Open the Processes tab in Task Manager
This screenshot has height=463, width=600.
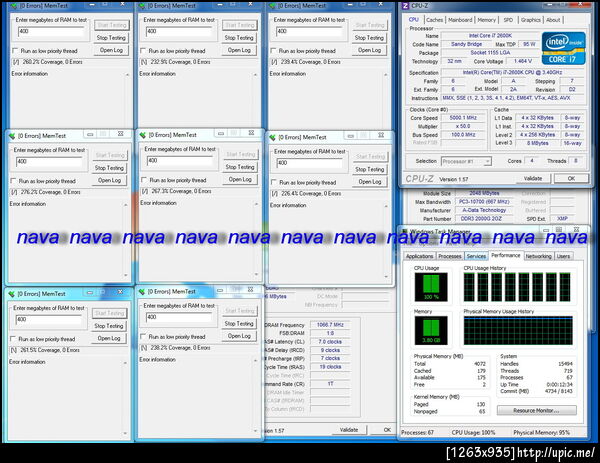click(450, 256)
